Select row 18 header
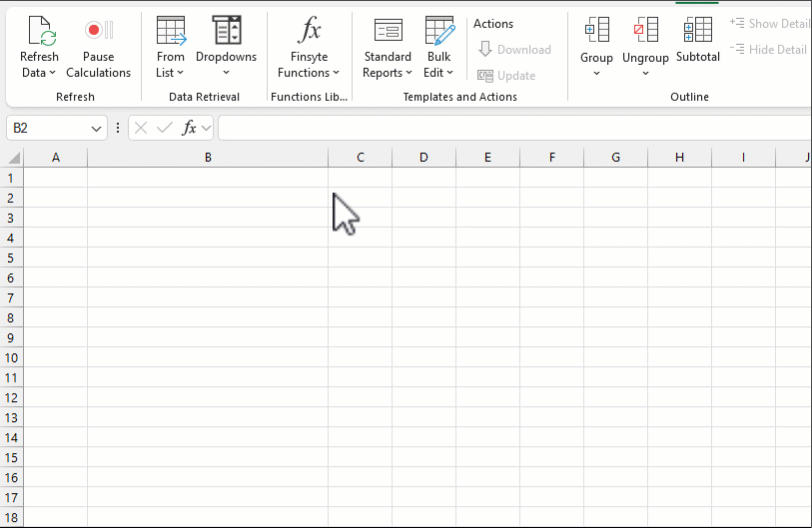The image size is (812, 528). tap(11, 518)
